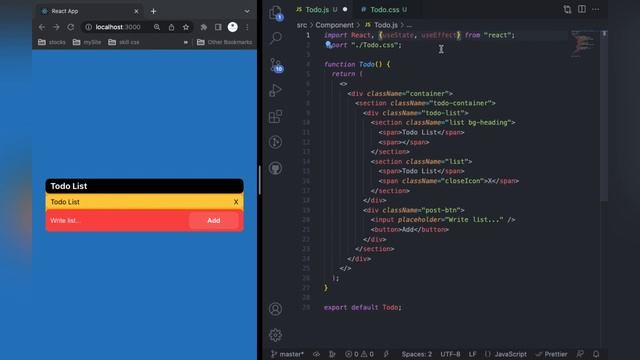
Task: Open the Chrome three-dot menu
Action: tap(247, 27)
